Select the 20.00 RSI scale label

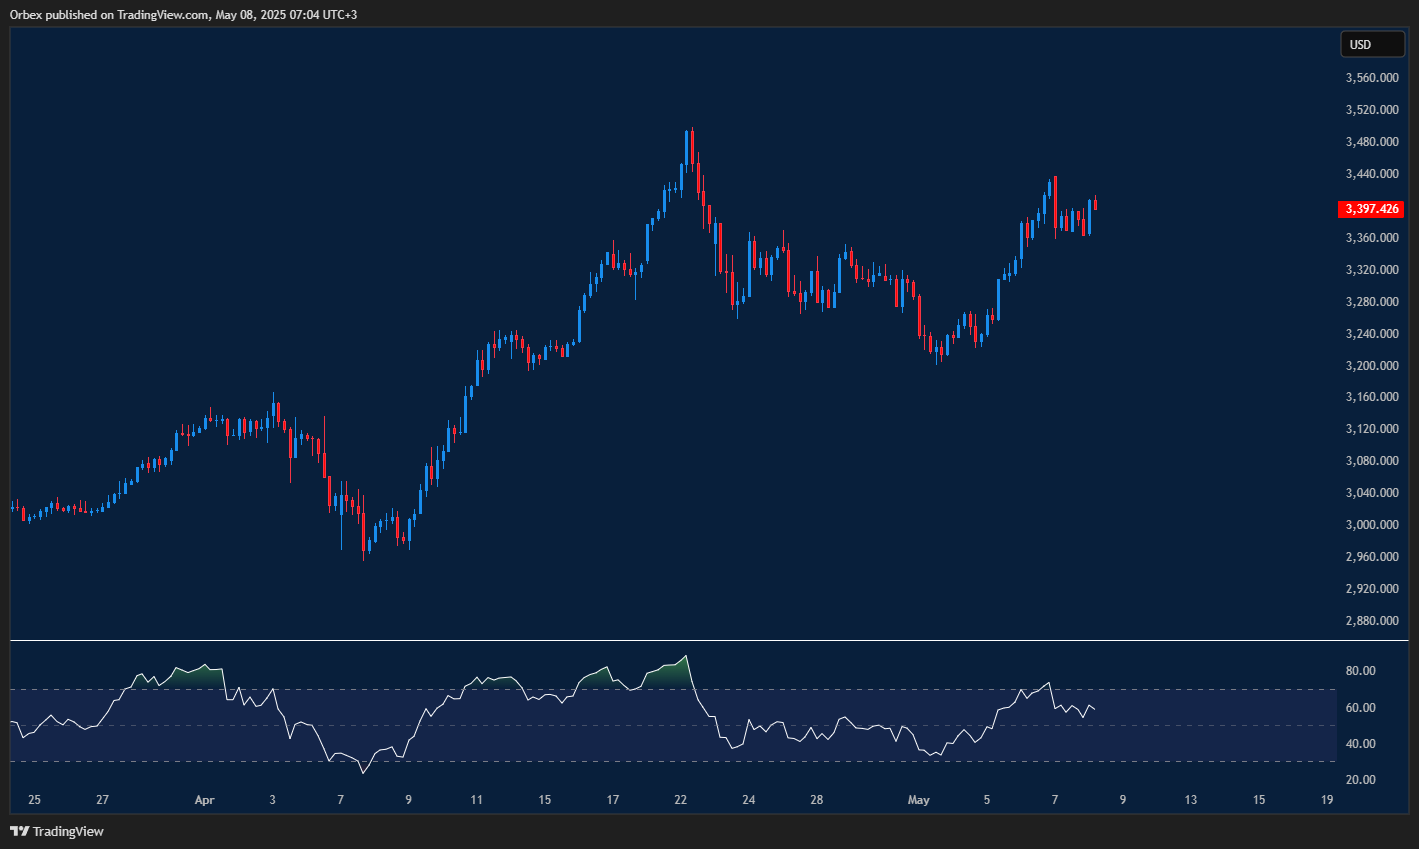[x=1361, y=780]
